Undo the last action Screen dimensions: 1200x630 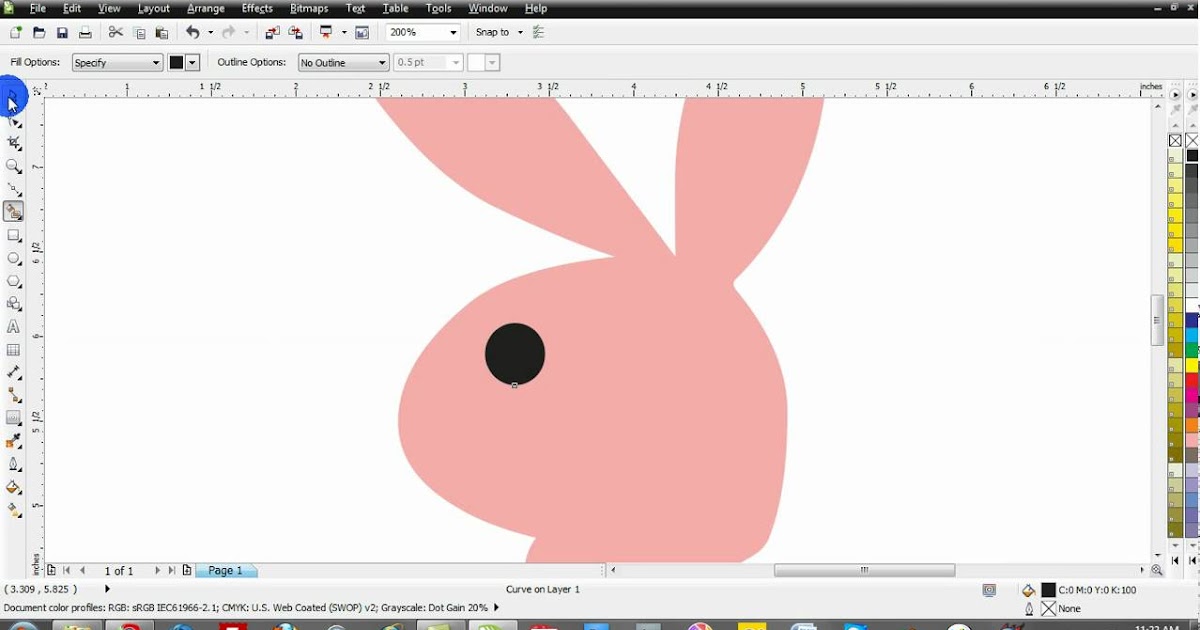[192, 33]
